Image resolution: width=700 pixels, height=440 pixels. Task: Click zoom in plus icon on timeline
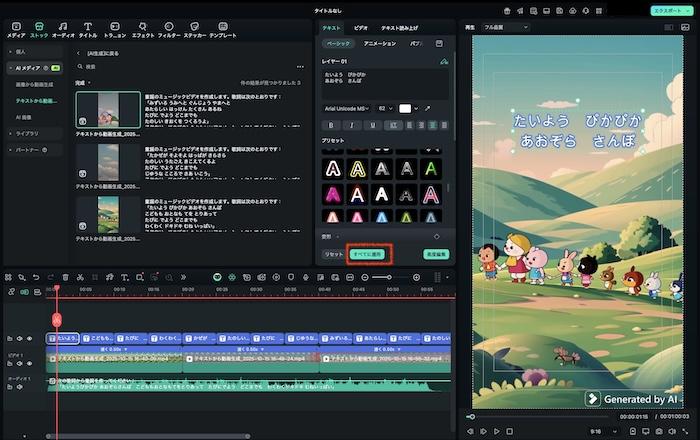(x=416, y=278)
